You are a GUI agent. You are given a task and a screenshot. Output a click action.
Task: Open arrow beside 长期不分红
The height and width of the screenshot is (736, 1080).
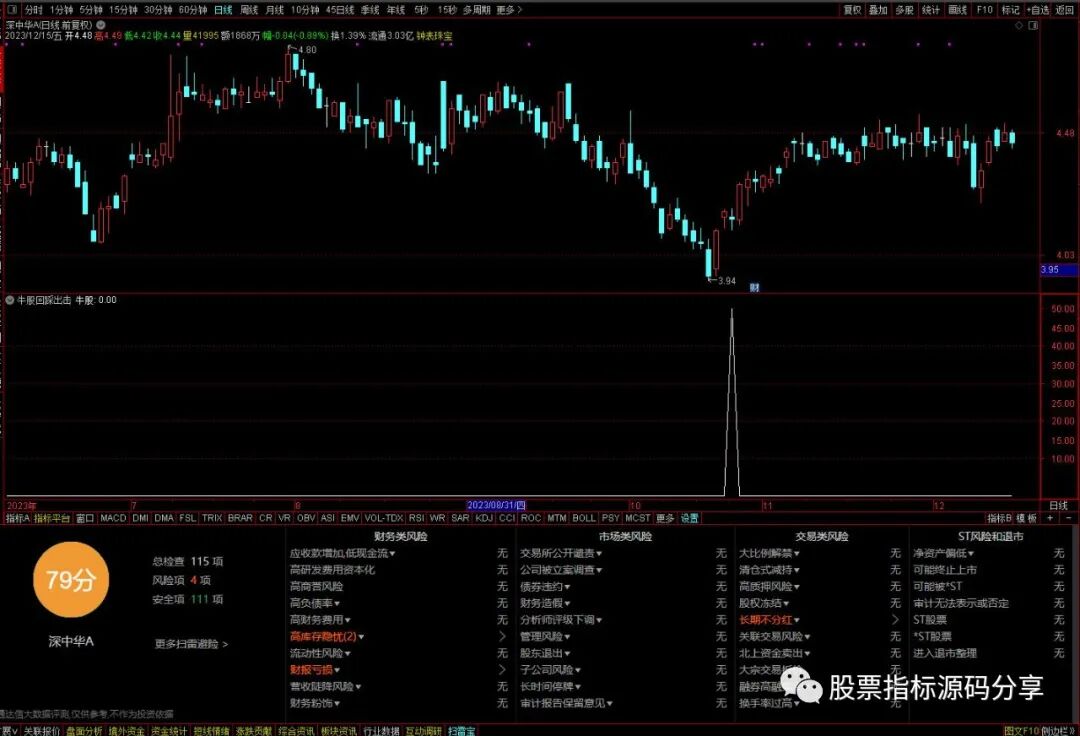tap(895, 620)
